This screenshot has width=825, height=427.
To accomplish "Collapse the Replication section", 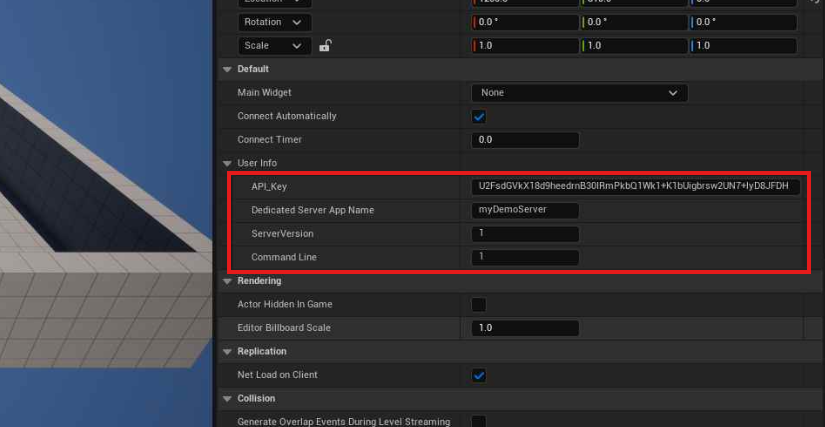I will click(227, 351).
